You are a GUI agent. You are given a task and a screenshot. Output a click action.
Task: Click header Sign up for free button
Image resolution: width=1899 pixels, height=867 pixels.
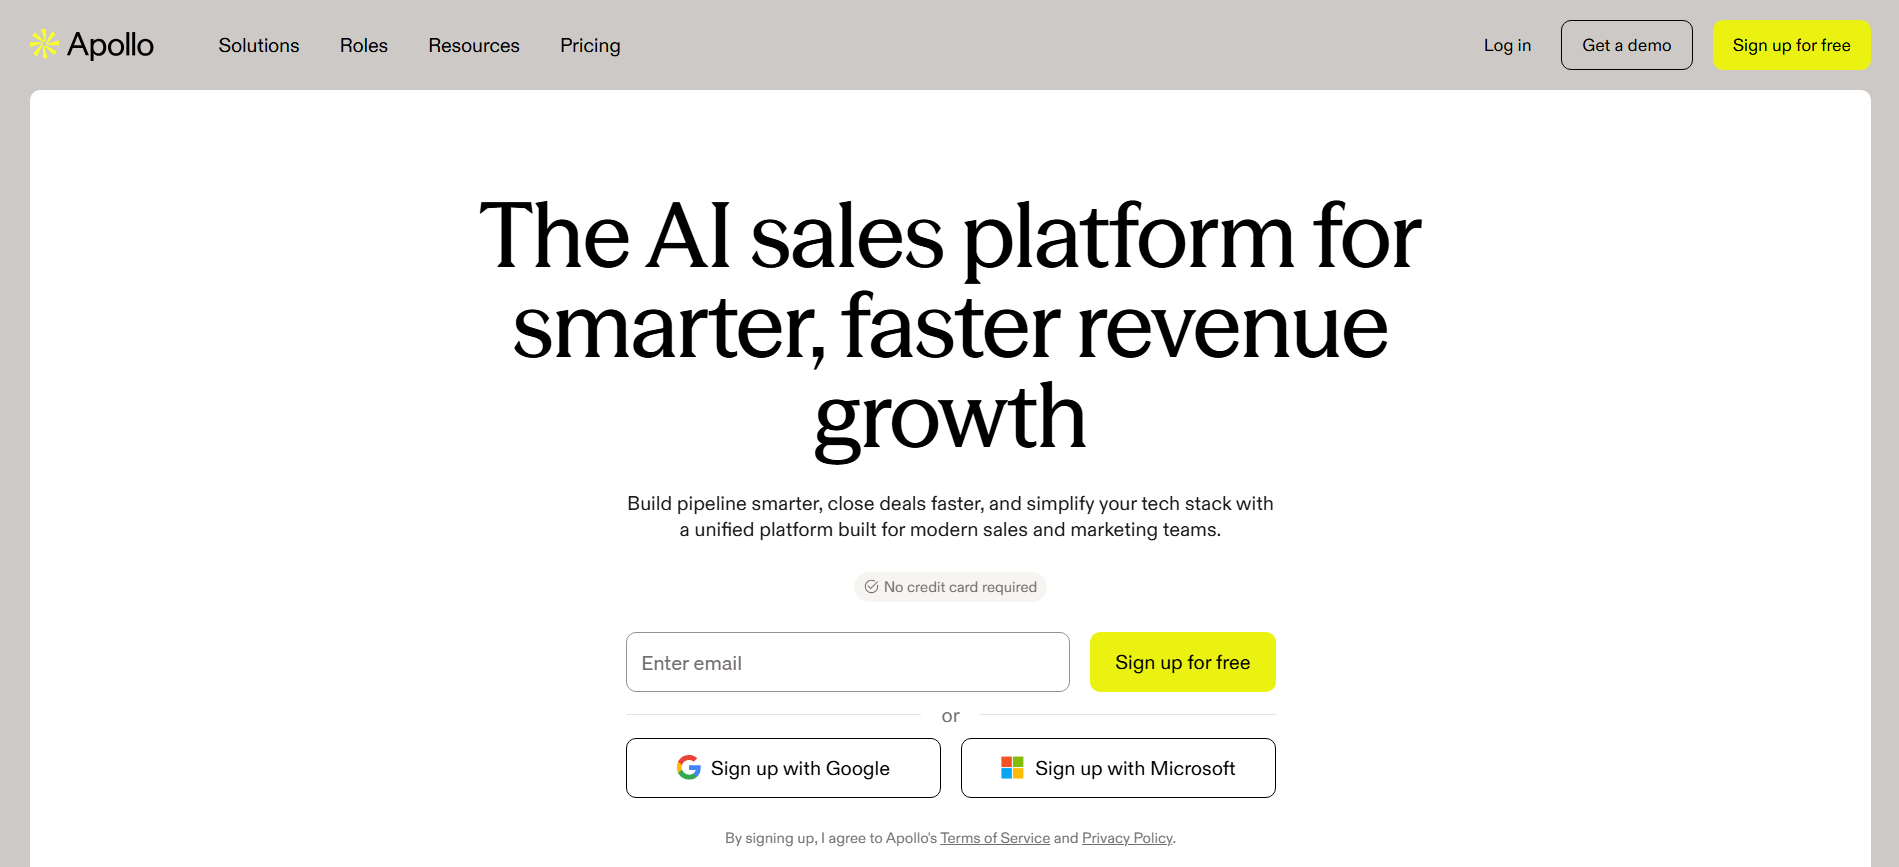(x=1792, y=45)
